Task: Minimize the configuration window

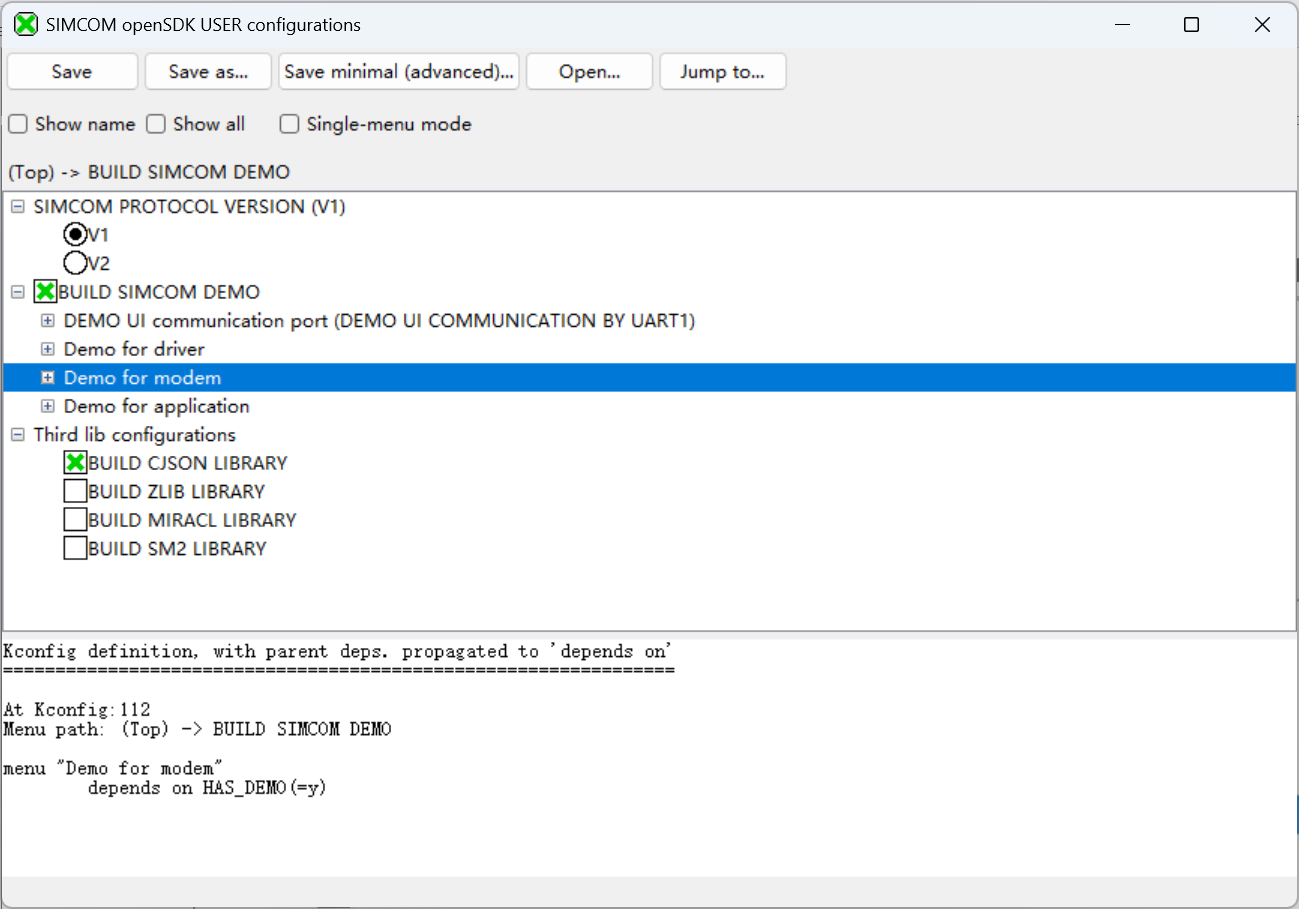Action: (1120, 25)
